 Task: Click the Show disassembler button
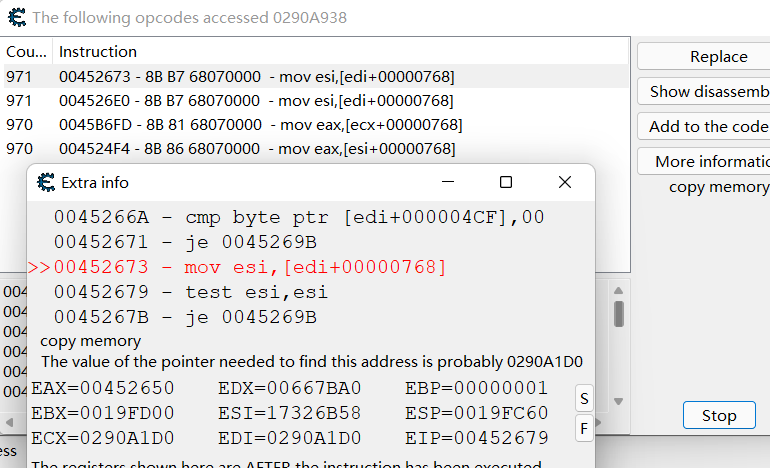click(703, 91)
